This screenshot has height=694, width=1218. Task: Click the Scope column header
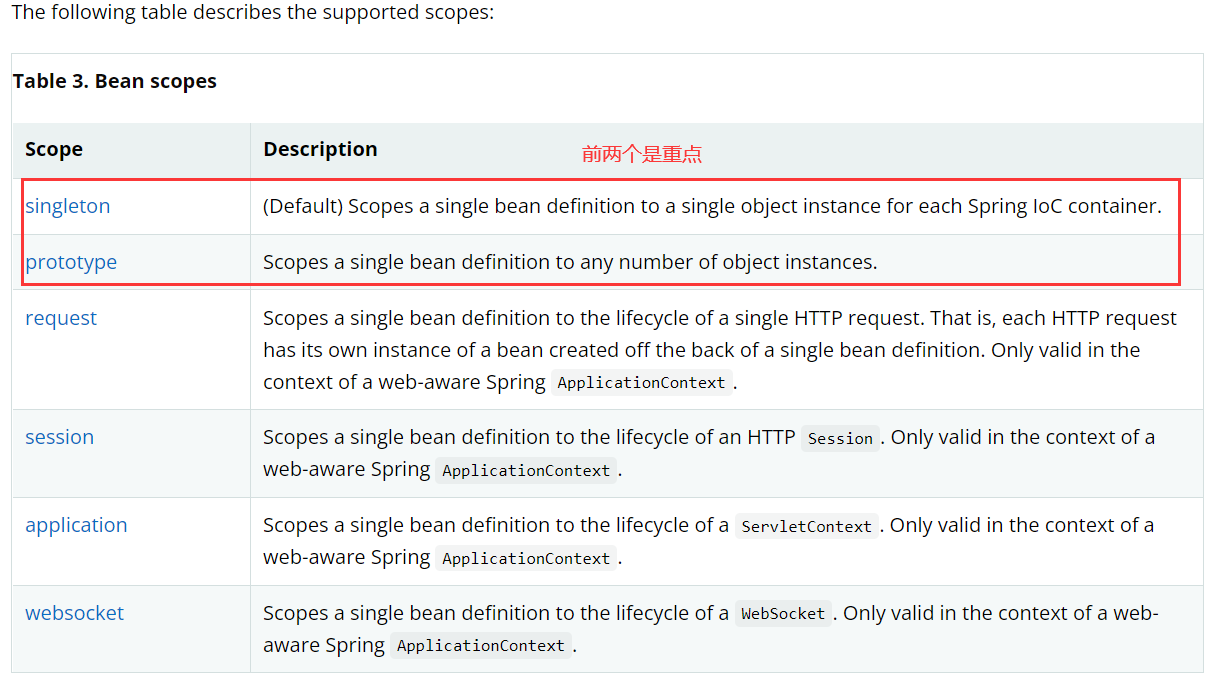click(x=54, y=149)
